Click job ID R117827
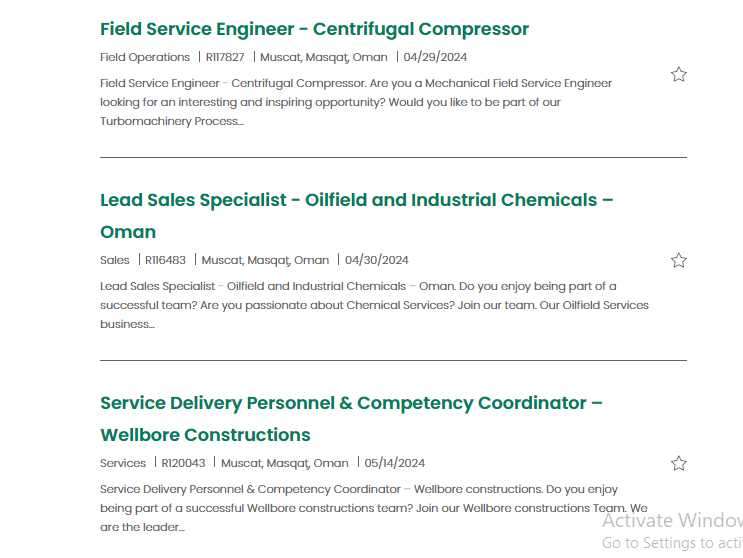Screen dimensions: 743x558 pos(225,57)
